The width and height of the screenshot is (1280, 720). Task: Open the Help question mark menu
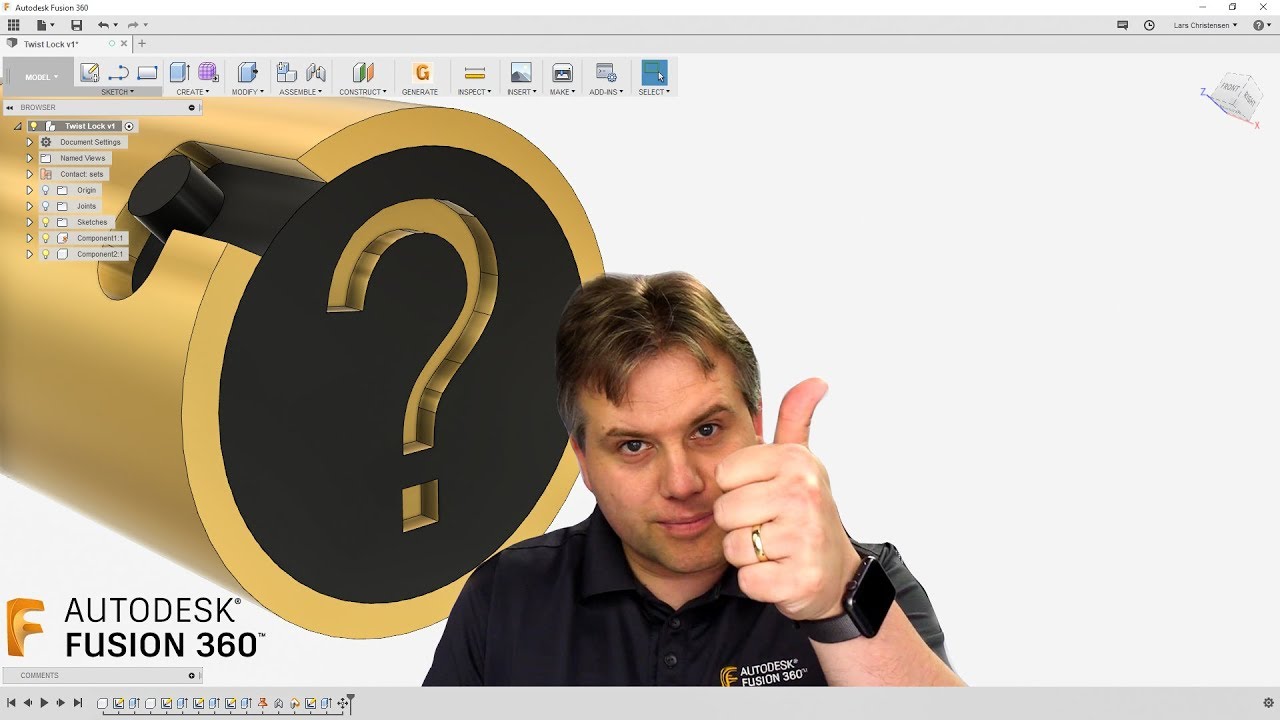[1261, 25]
